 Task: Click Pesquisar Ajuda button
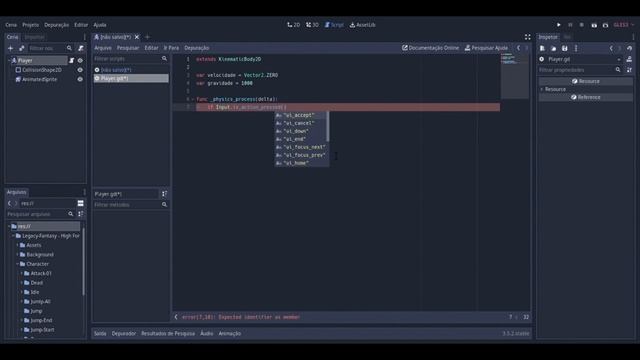point(486,48)
